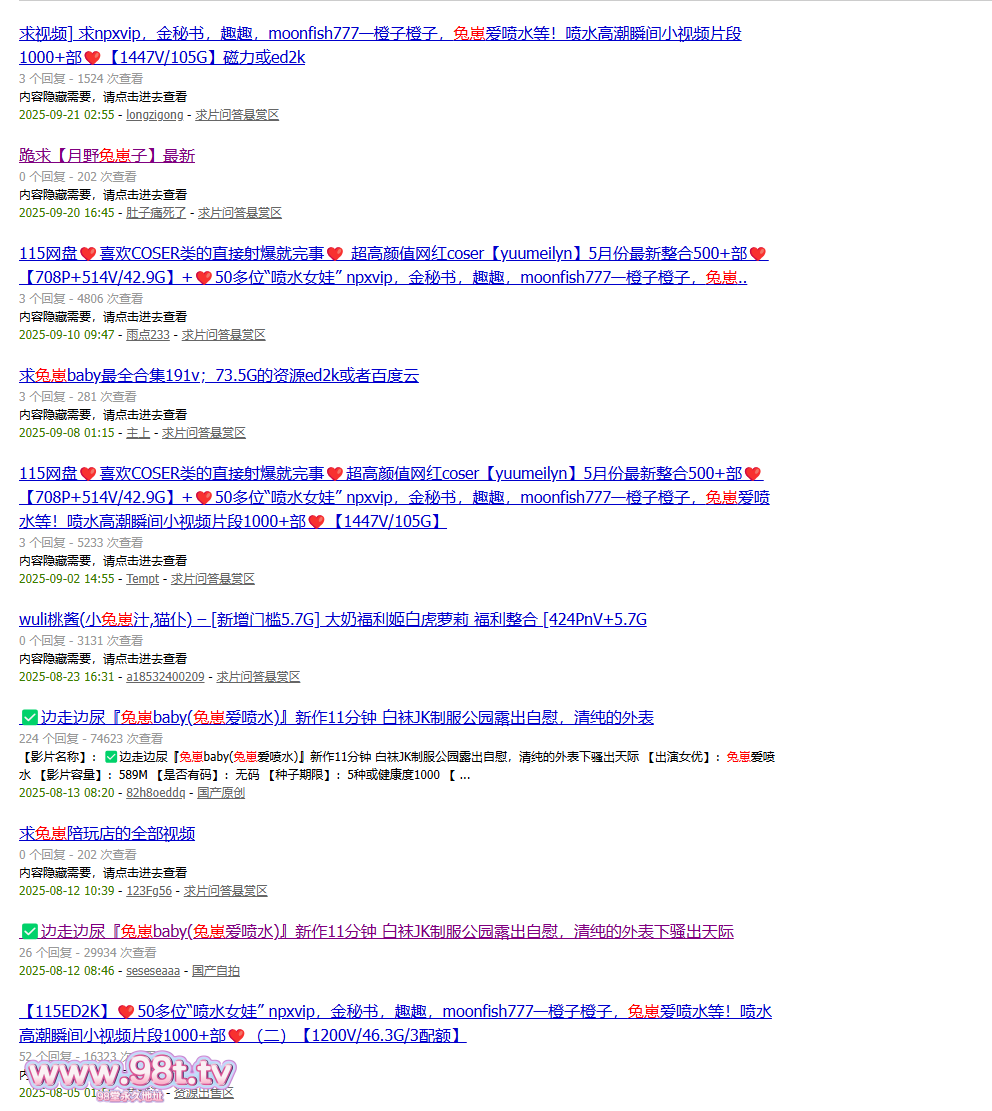Open the profile of user 主上
This screenshot has height=1111, width=992.
138,433
